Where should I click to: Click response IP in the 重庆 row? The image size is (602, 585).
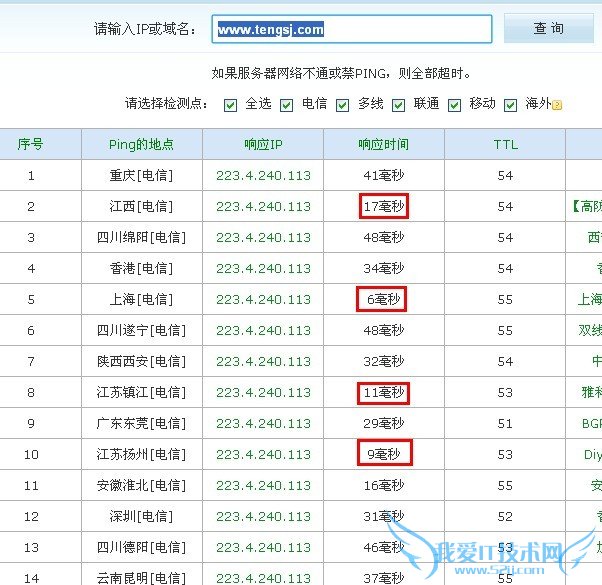click(263, 176)
